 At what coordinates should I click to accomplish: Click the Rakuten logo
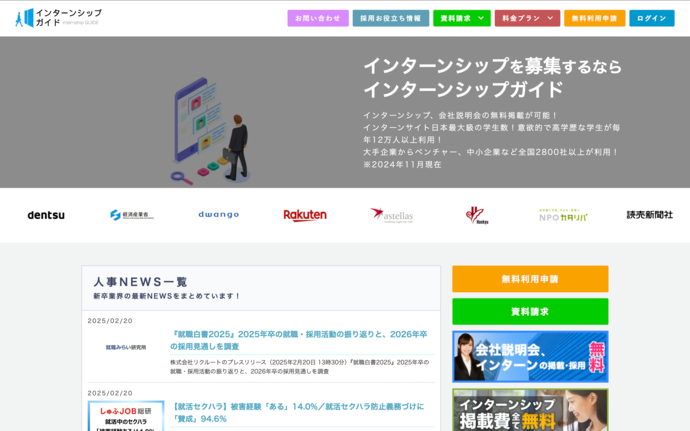click(304, 215)
